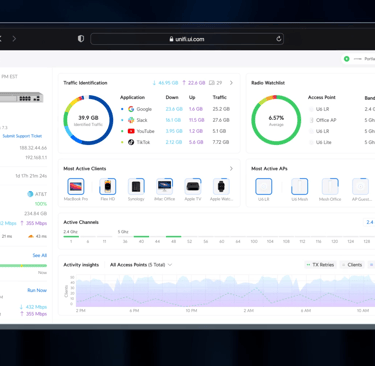This screenshot has height=366, width=375.
Task: Click Slack's 27.6 GB traffic value
Action: (221, 120)
